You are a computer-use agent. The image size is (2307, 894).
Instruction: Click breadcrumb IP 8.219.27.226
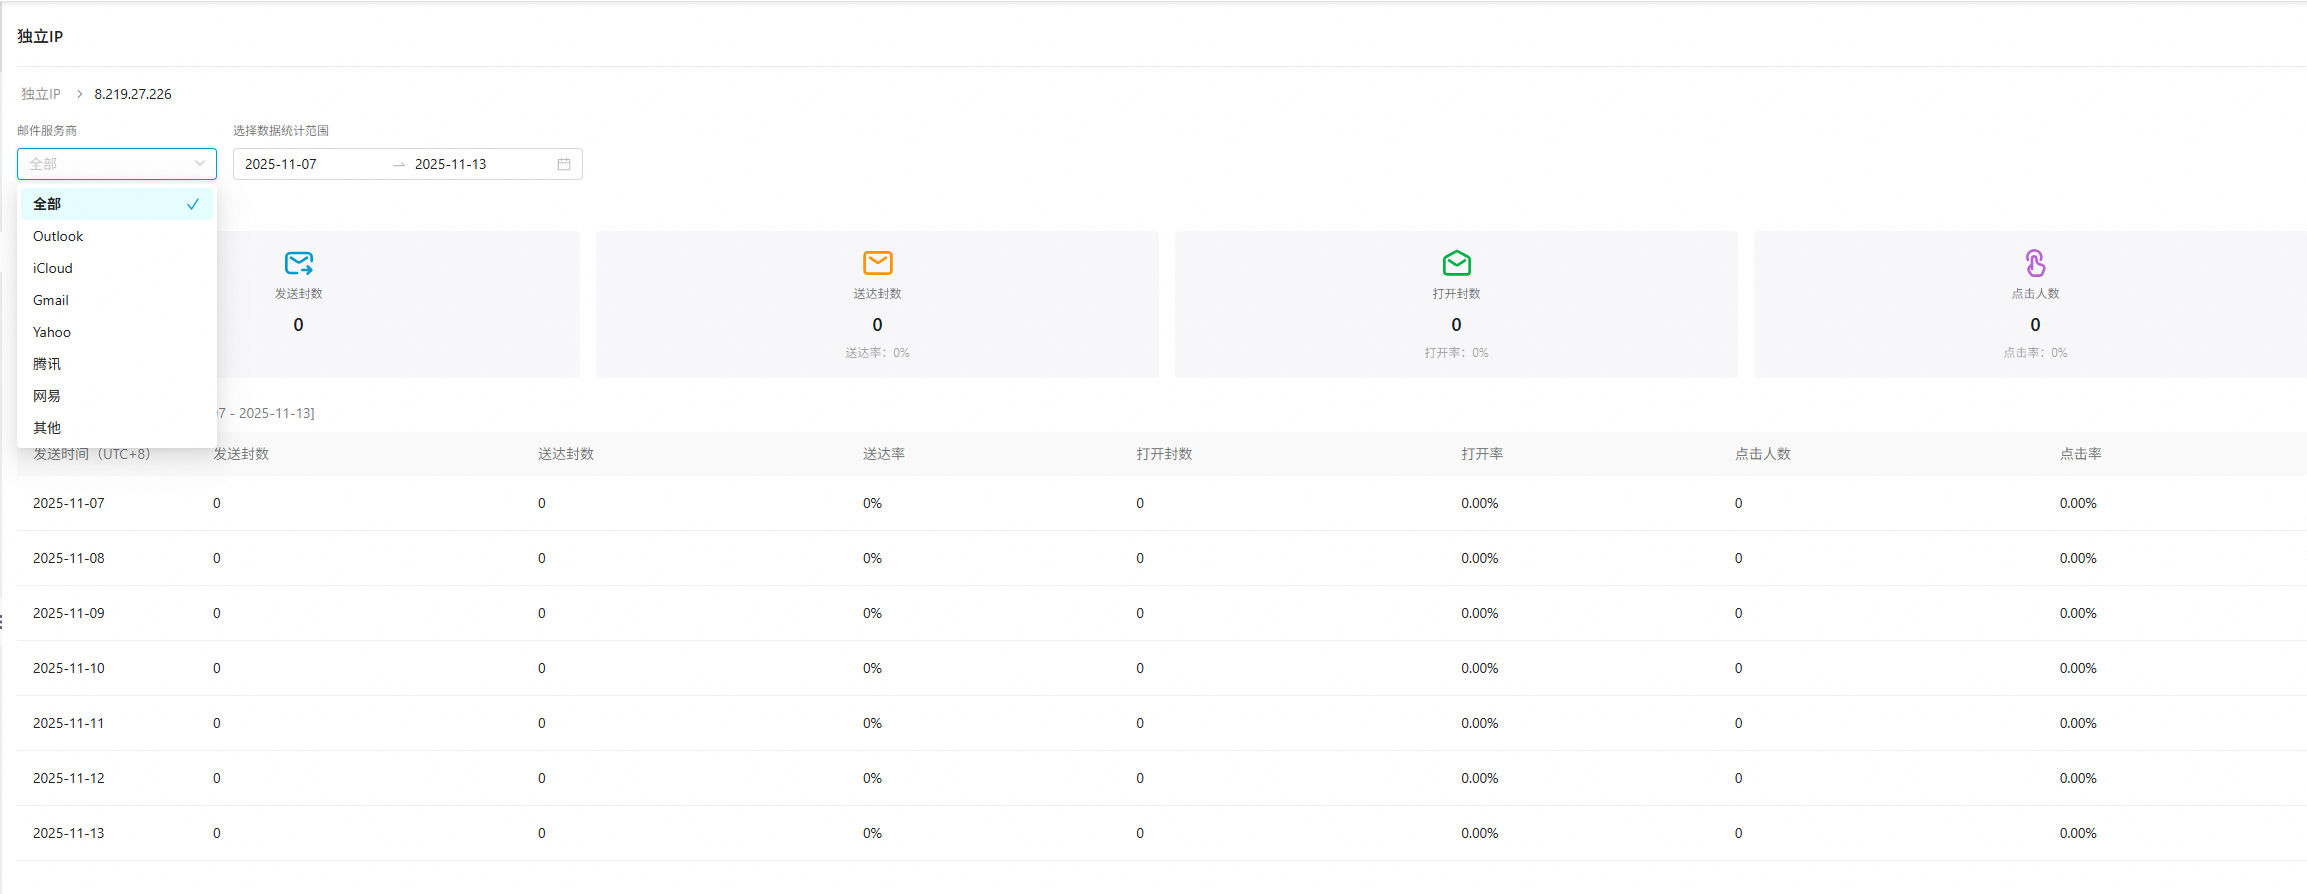click(133, 94)
